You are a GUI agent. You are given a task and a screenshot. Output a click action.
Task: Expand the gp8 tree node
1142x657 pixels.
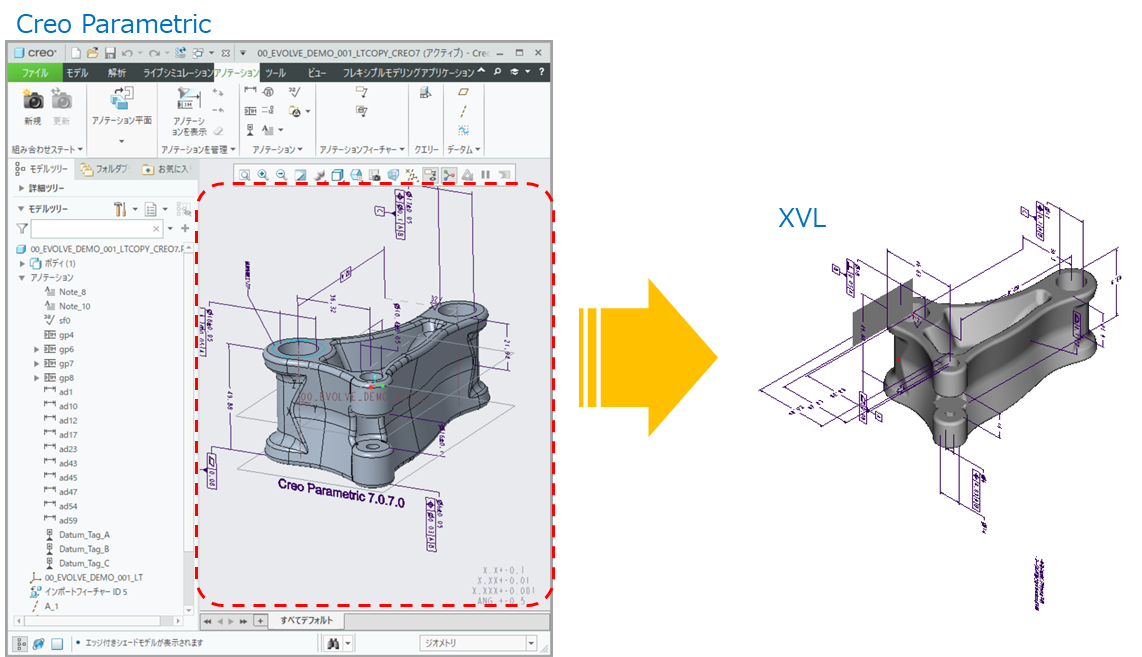point(36,378)
